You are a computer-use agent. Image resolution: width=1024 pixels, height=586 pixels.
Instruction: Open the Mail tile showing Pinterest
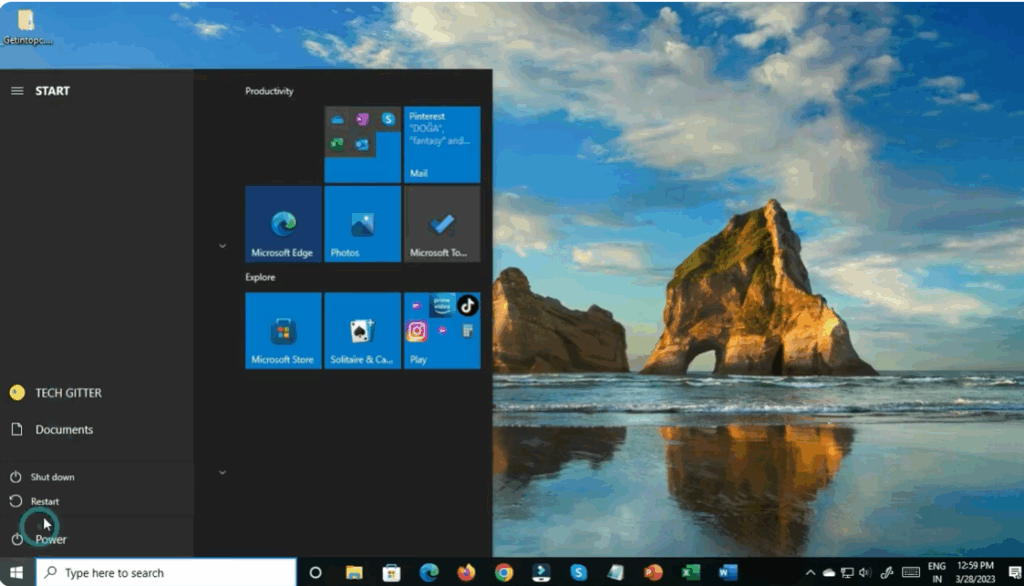tap(442, 143)
